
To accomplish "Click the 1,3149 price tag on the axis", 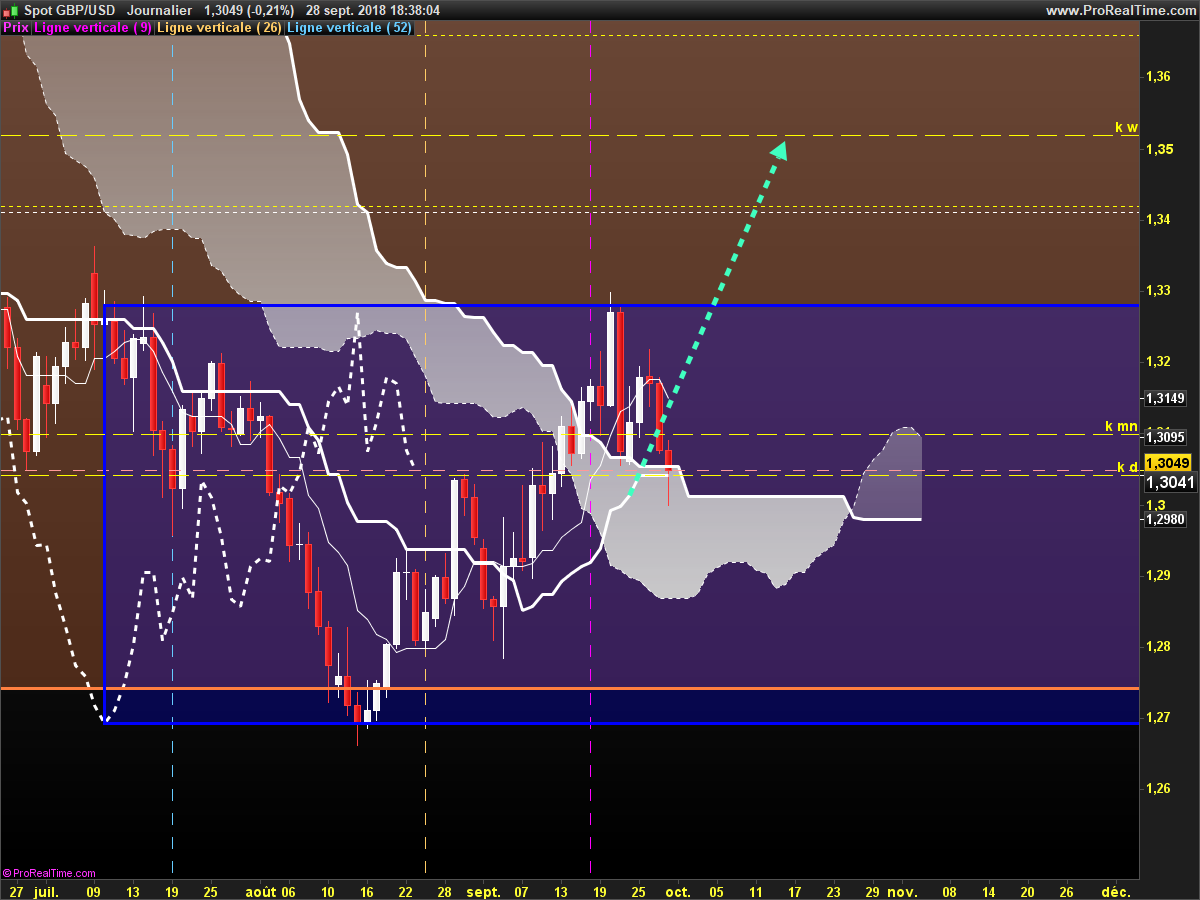I will point(1165,398).
